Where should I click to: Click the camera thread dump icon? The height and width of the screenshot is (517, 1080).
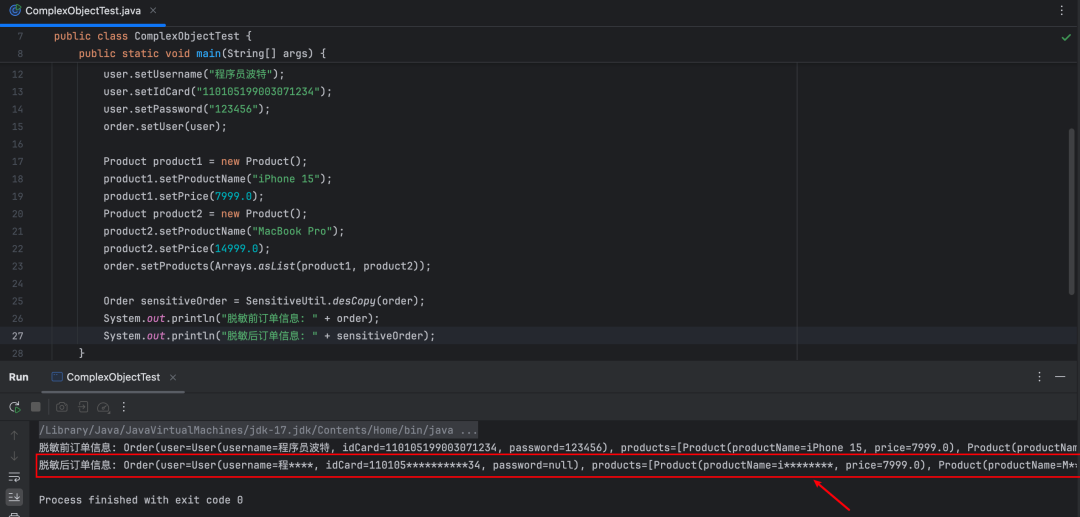click(x=62, y=407)
